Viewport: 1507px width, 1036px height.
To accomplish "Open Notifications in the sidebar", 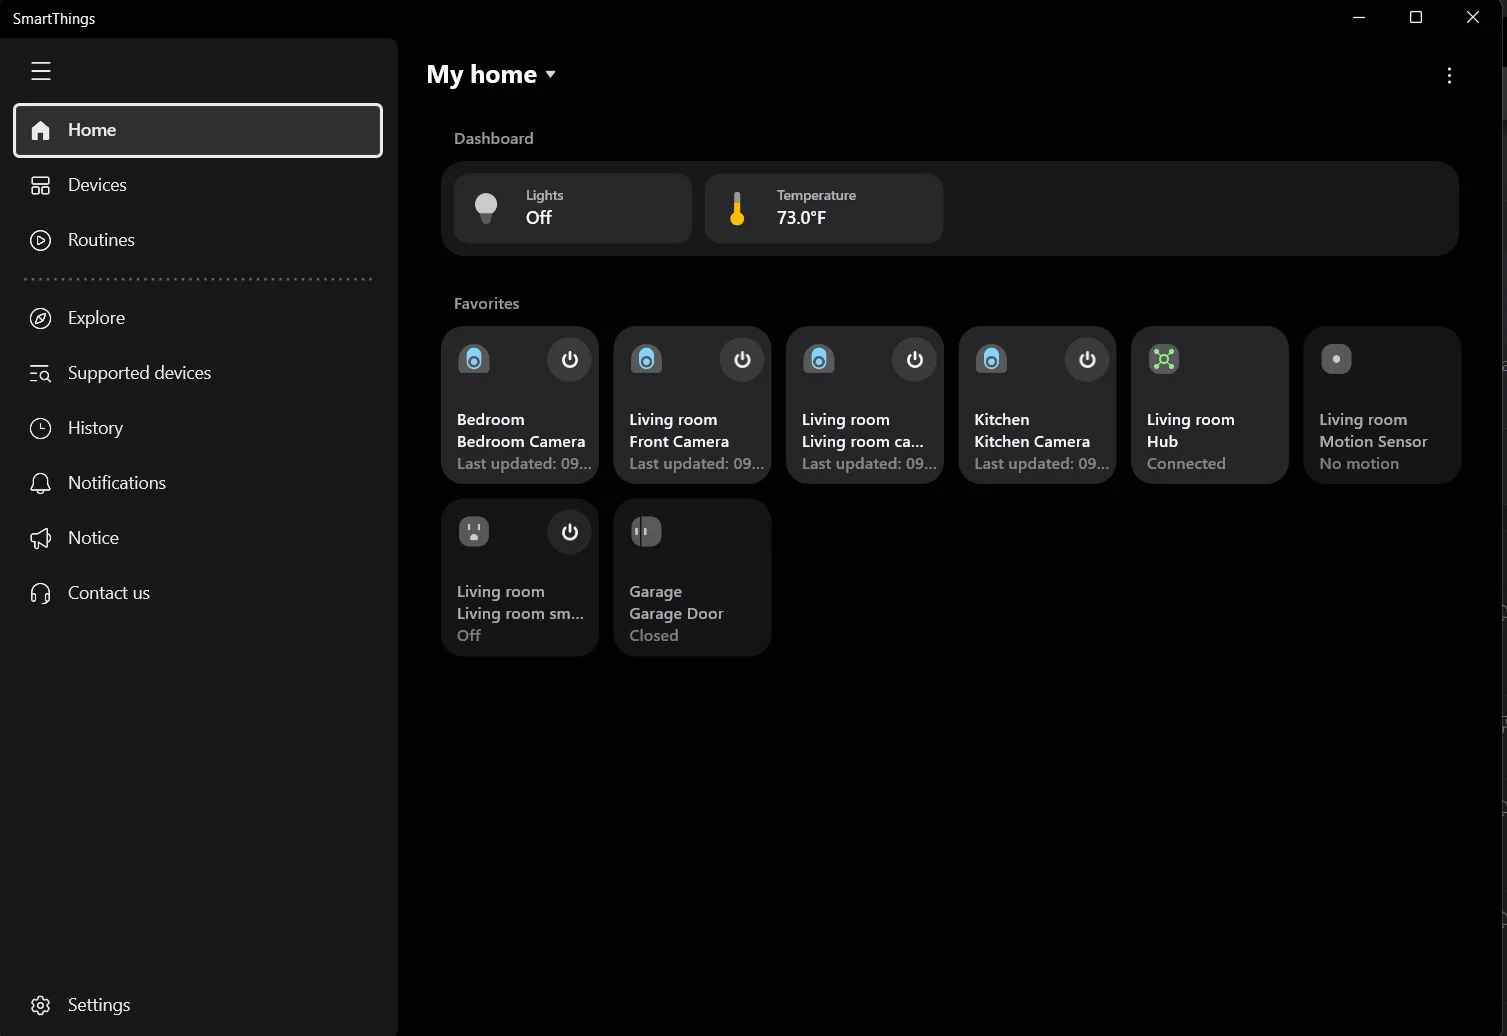I will click(198, 483).
